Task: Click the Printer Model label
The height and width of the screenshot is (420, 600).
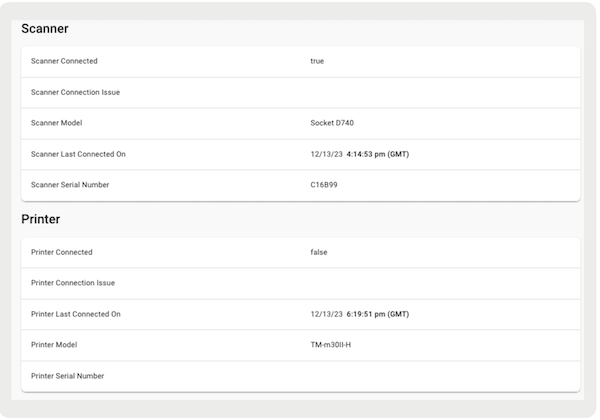Action: click(54, 345)
